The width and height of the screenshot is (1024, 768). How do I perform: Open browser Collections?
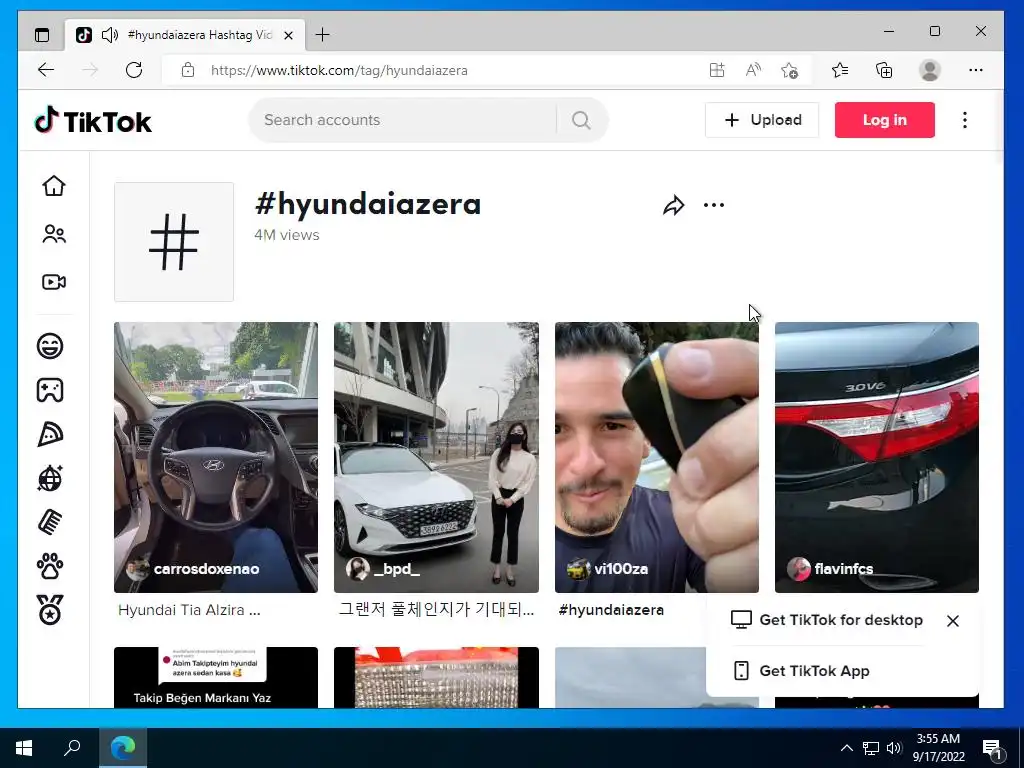tap(884, 70)
